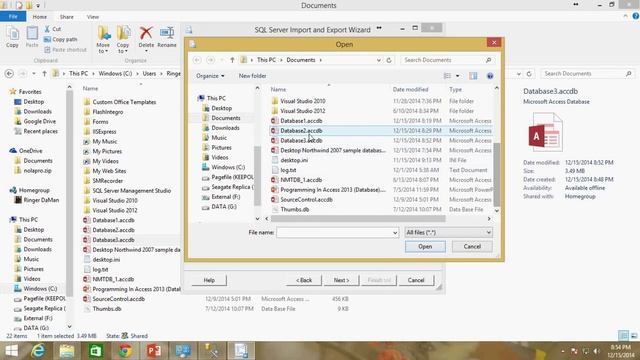This screenshot has width=640, height=360.
Task: Click the wizard Next button
Action: click(341, 280)
